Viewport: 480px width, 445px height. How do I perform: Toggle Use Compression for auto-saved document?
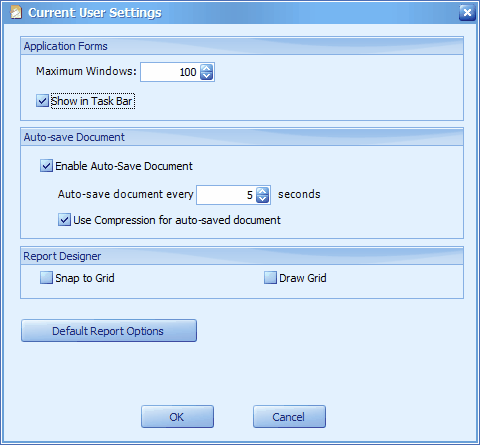(64, 220)
